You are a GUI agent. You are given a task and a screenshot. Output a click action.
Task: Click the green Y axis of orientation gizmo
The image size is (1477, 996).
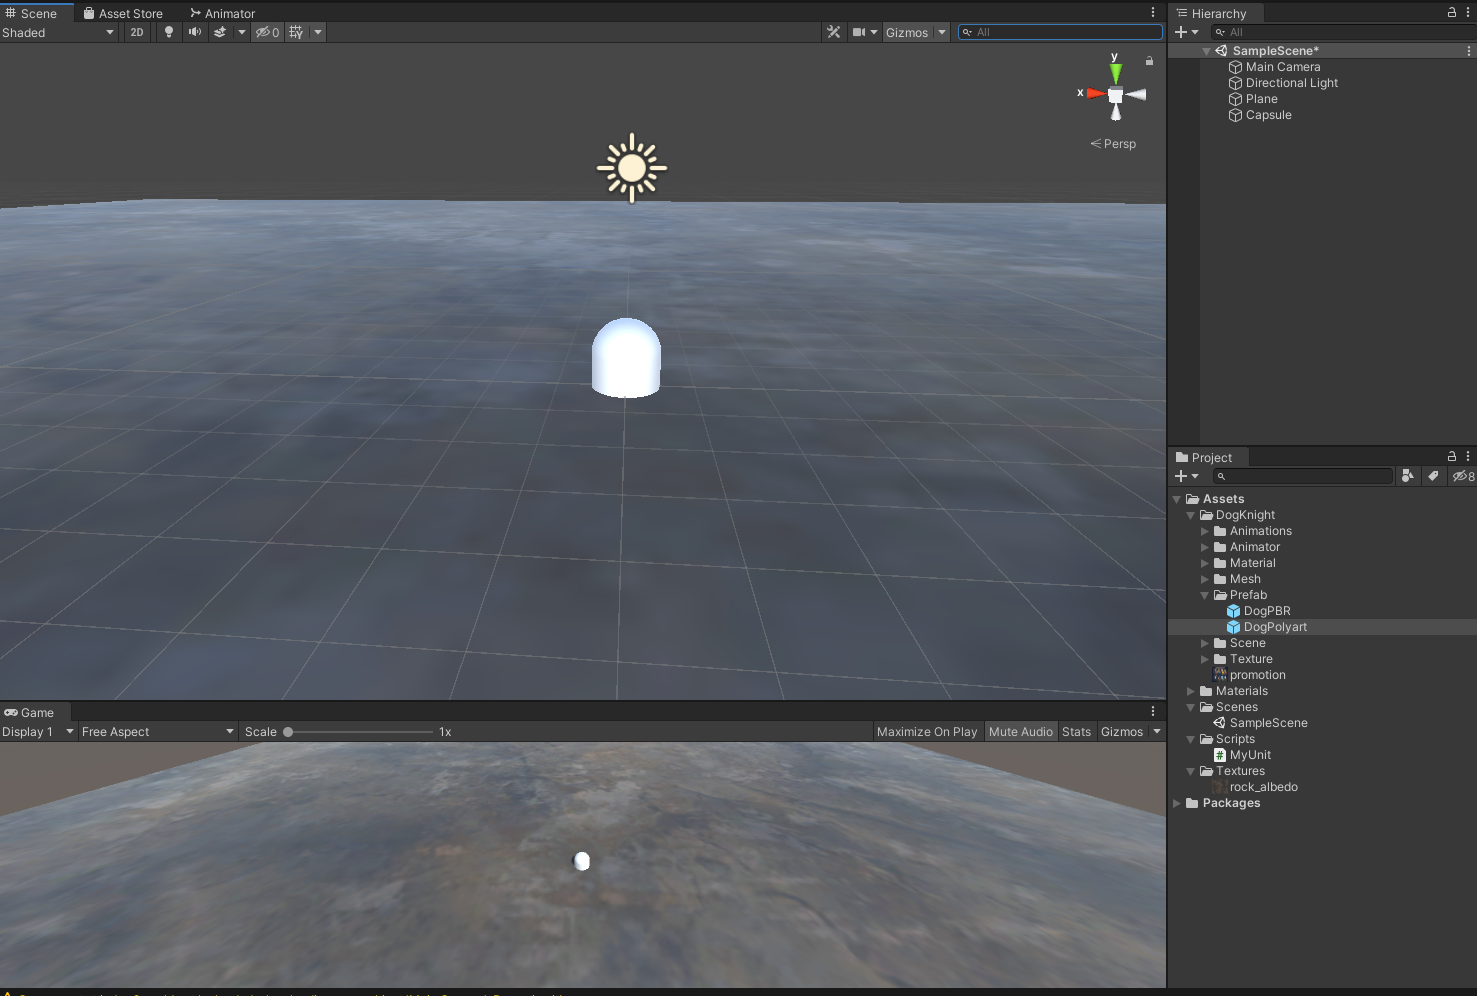[1115, 72]
